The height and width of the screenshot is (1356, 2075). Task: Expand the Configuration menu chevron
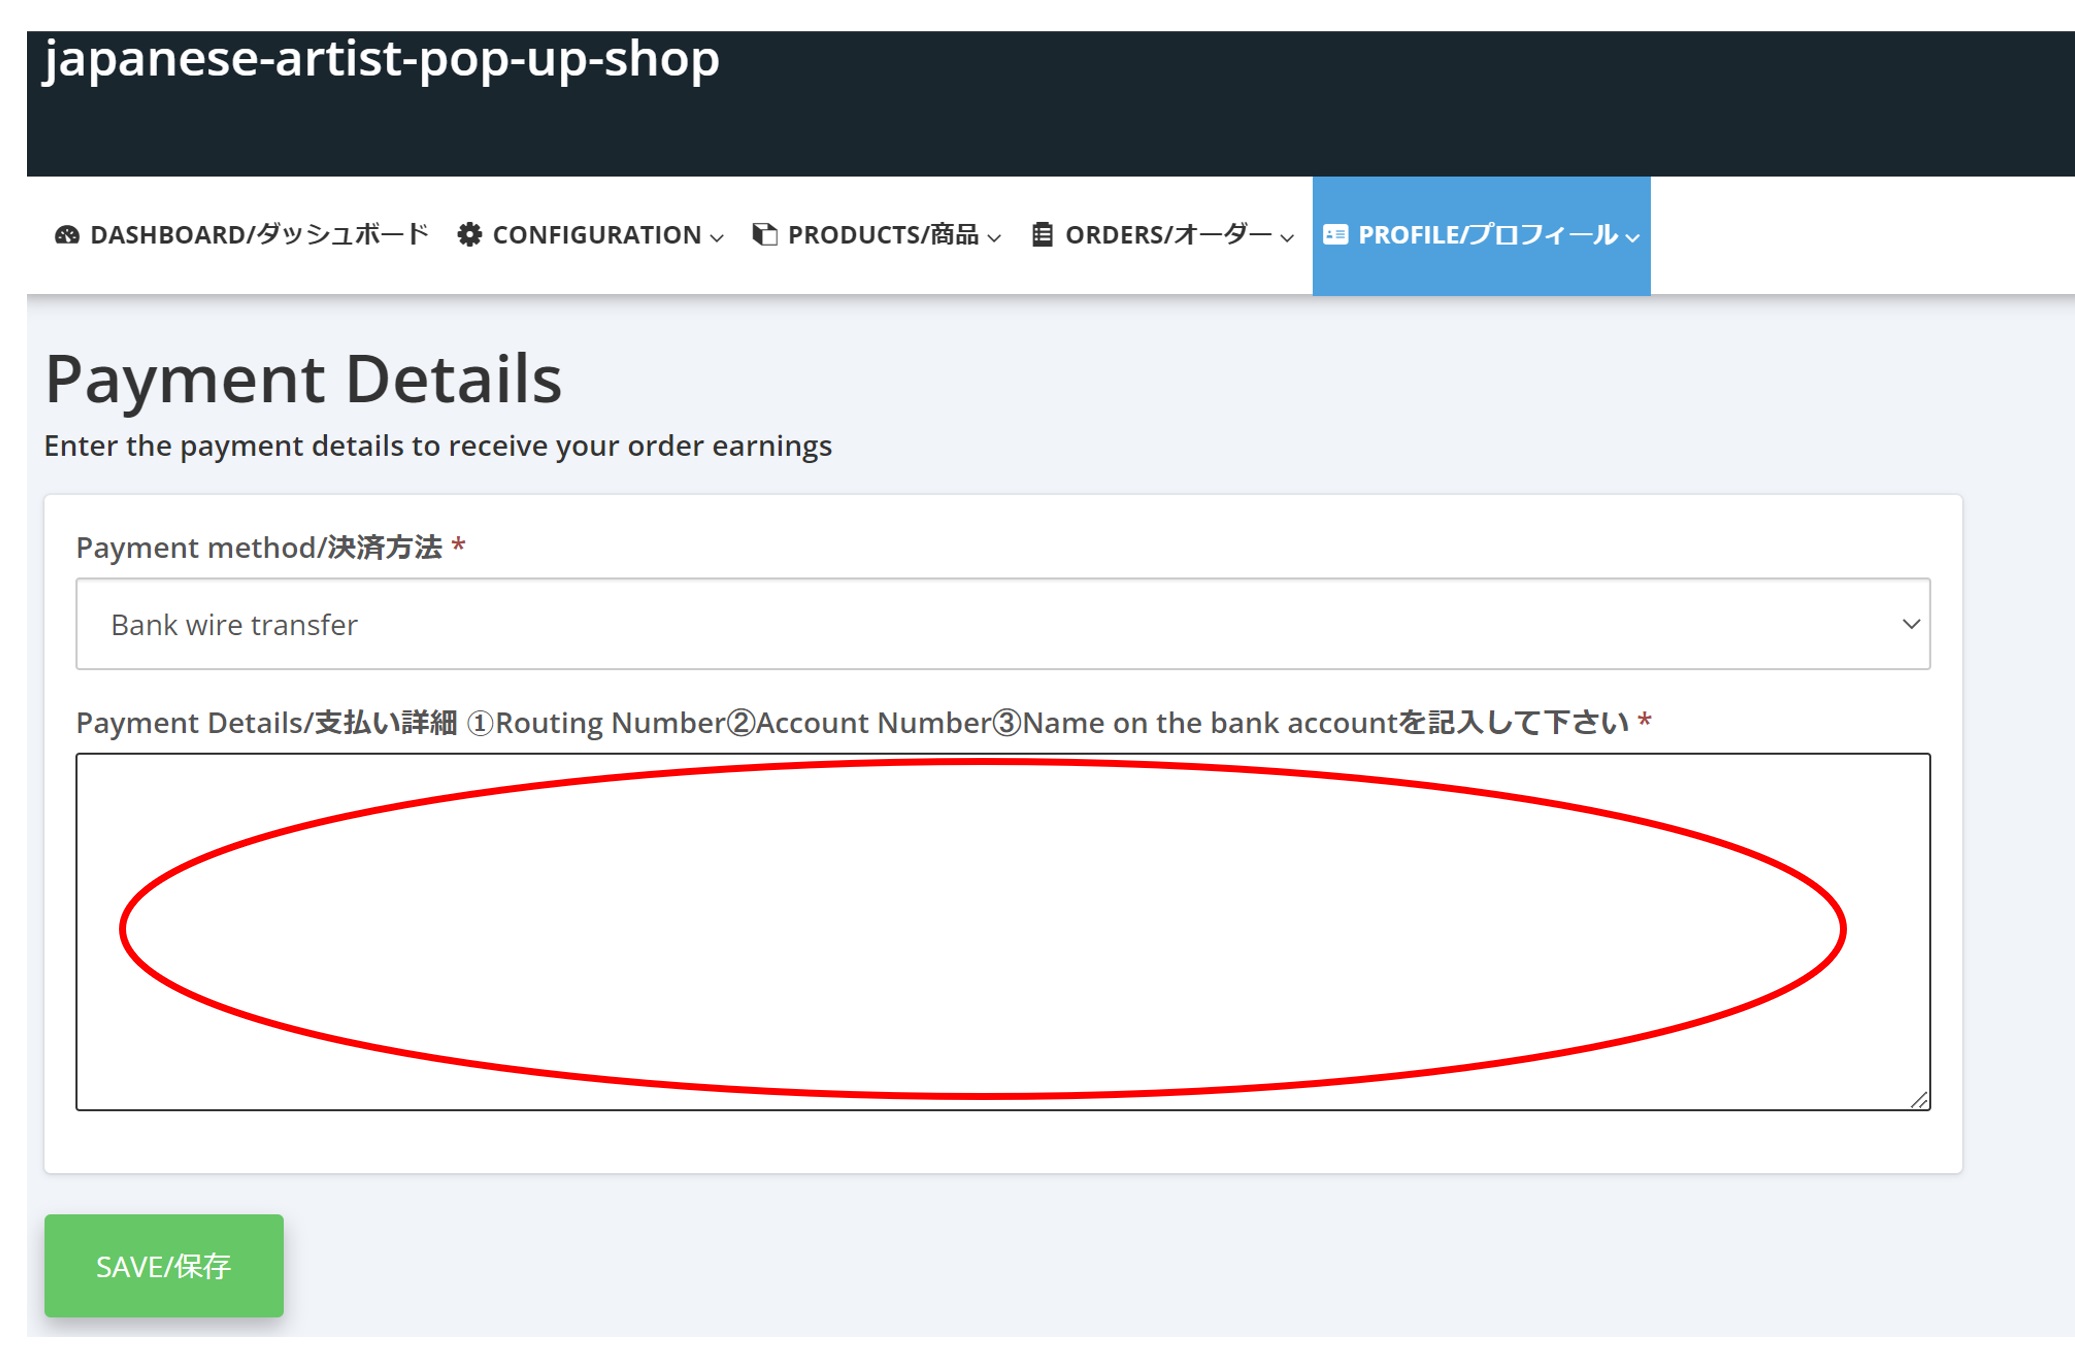(x=717, y=238)
